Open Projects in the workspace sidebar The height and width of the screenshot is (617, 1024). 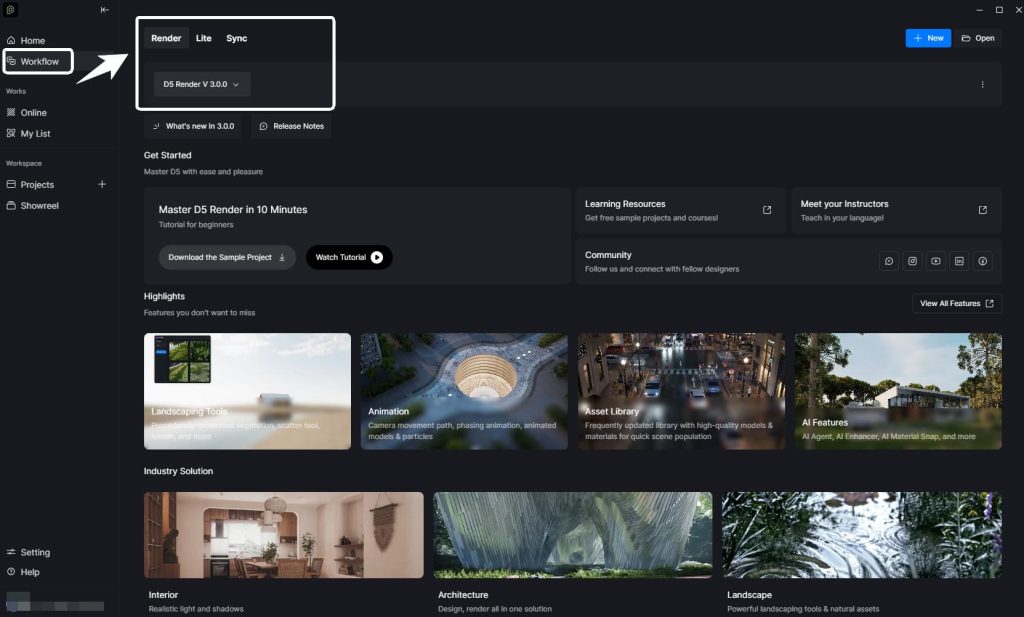[x=37, y=185]
